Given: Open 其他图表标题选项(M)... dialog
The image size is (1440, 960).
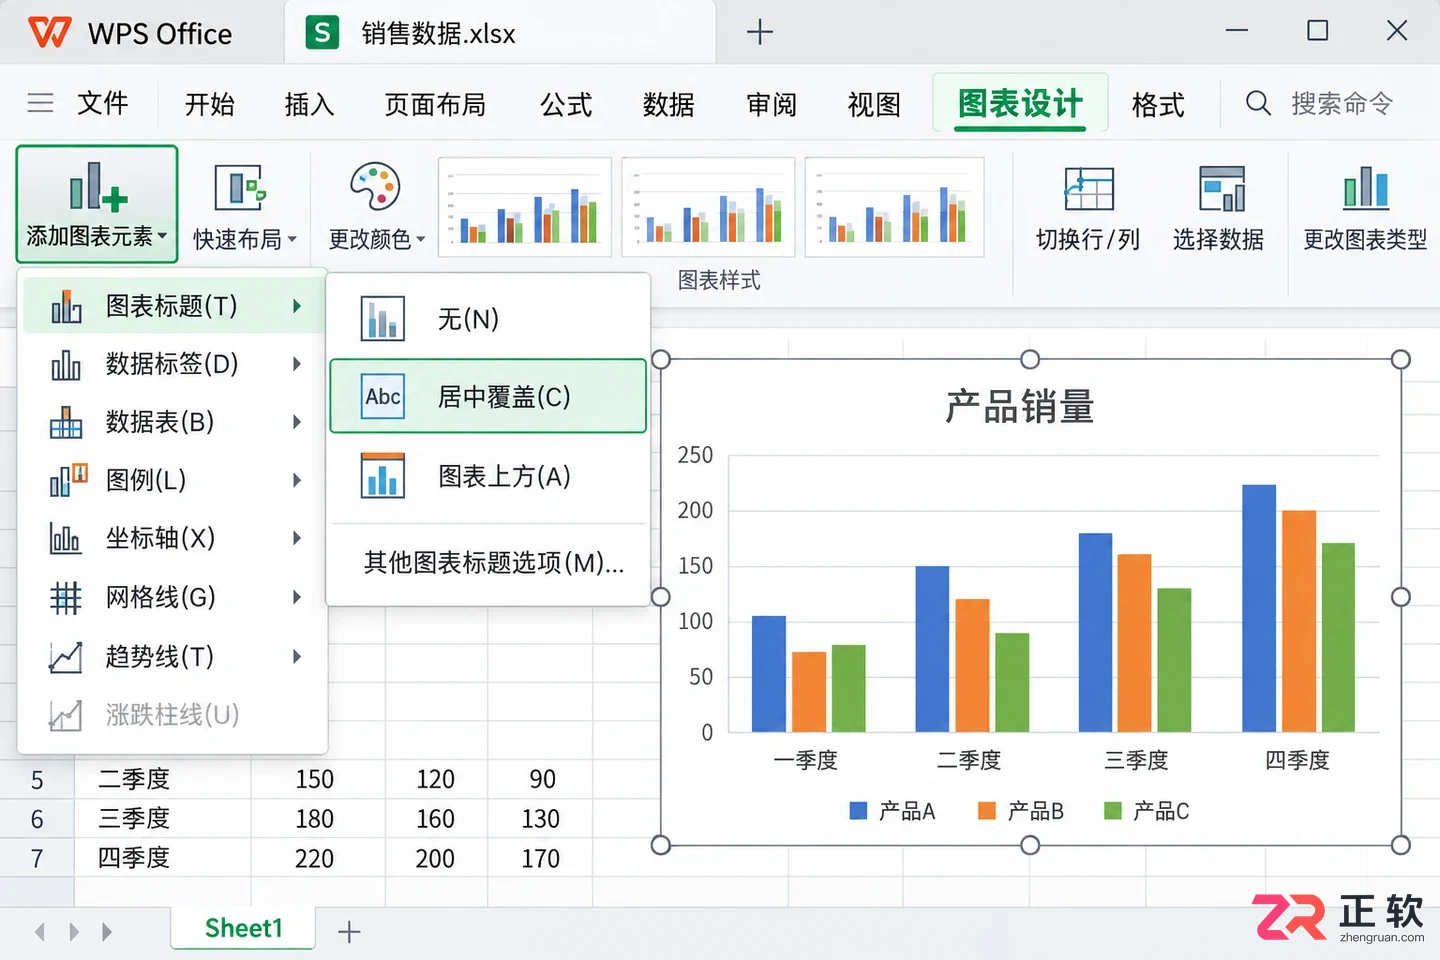Looking at the screenshot, I should [x=493, y=563].
